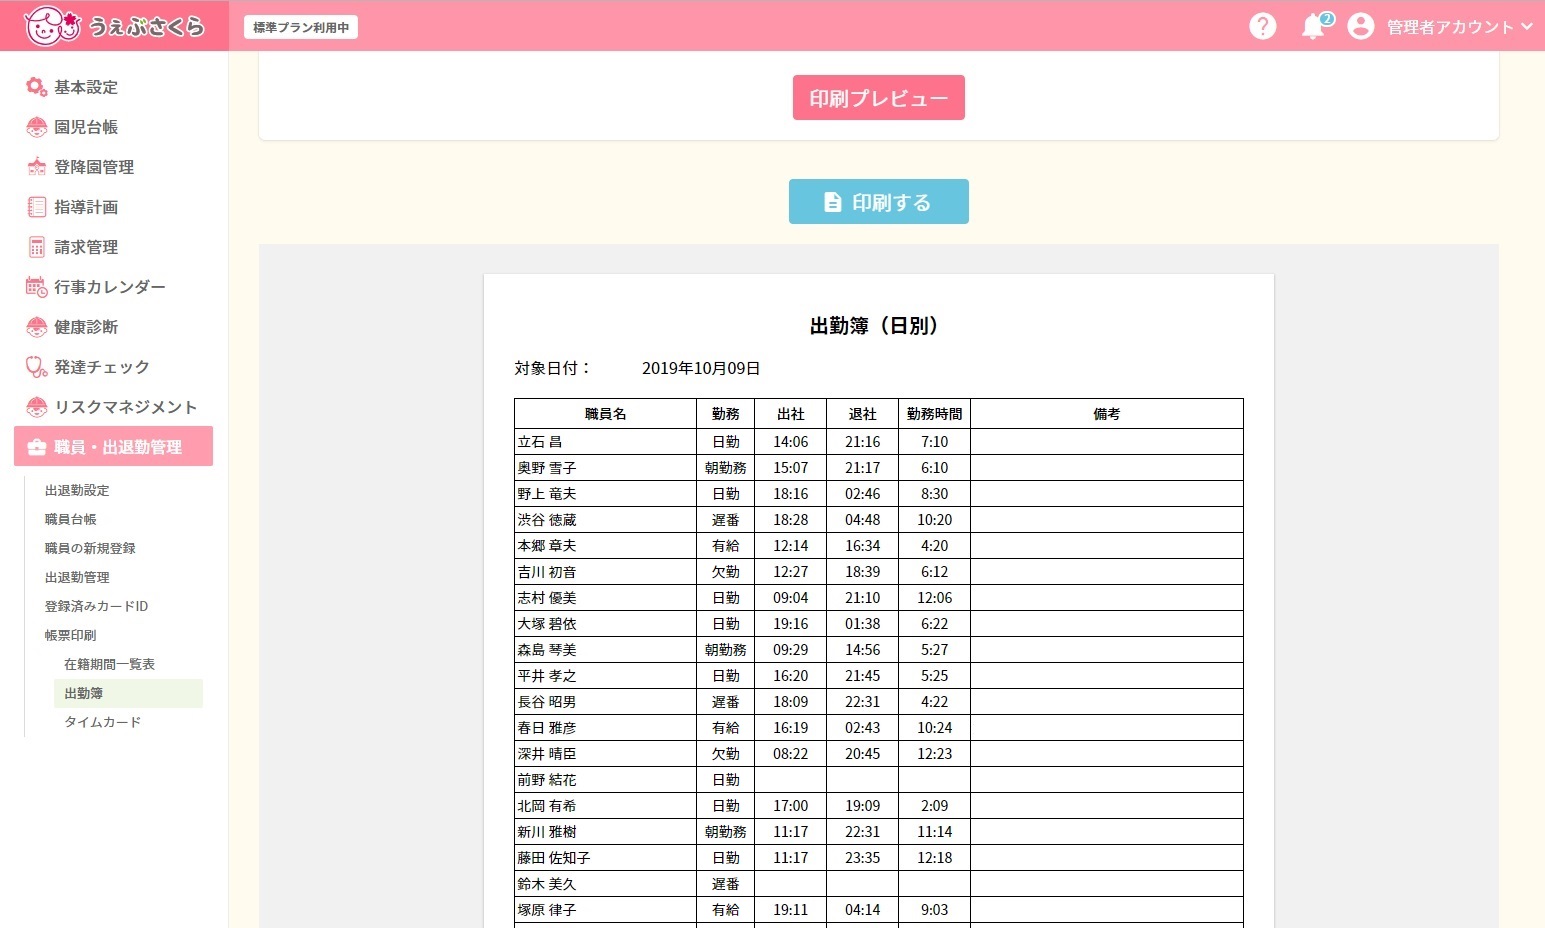Image resolution: width=1545 pixels, height=928 pixels.
Task: Open 職員台帳 submenu item
Action: (70, 519)
